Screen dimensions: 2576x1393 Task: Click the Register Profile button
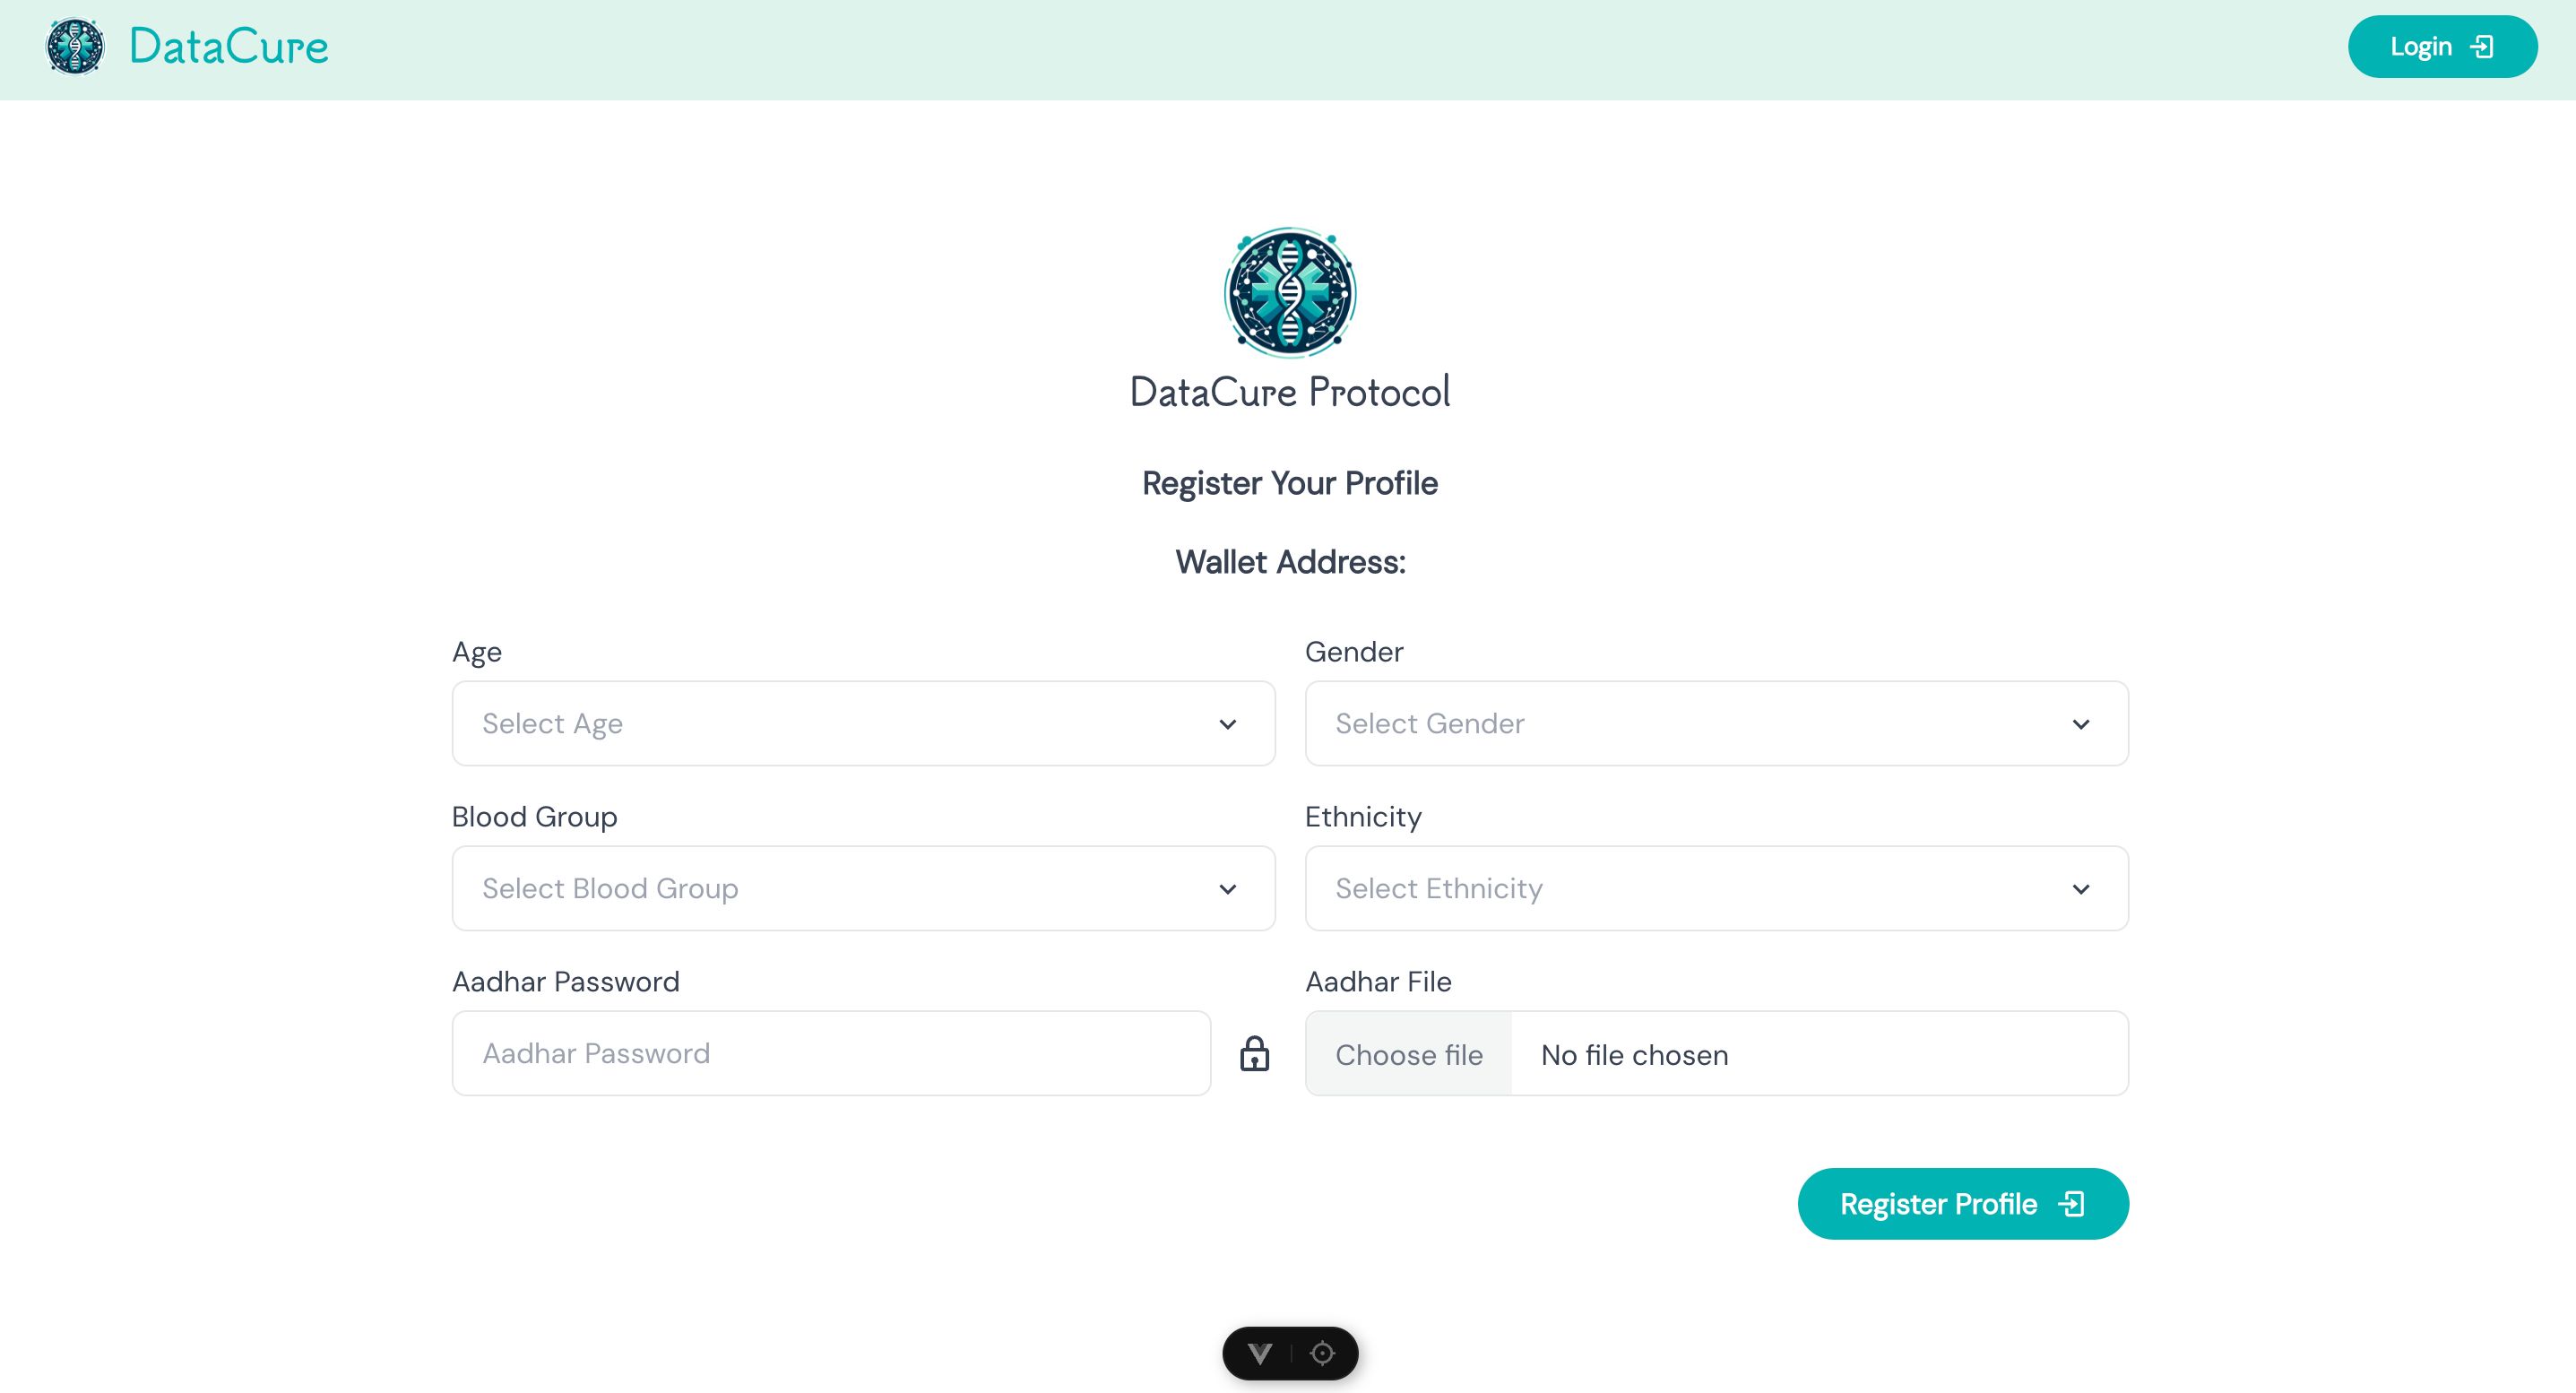click(x=1962, y=1203)
